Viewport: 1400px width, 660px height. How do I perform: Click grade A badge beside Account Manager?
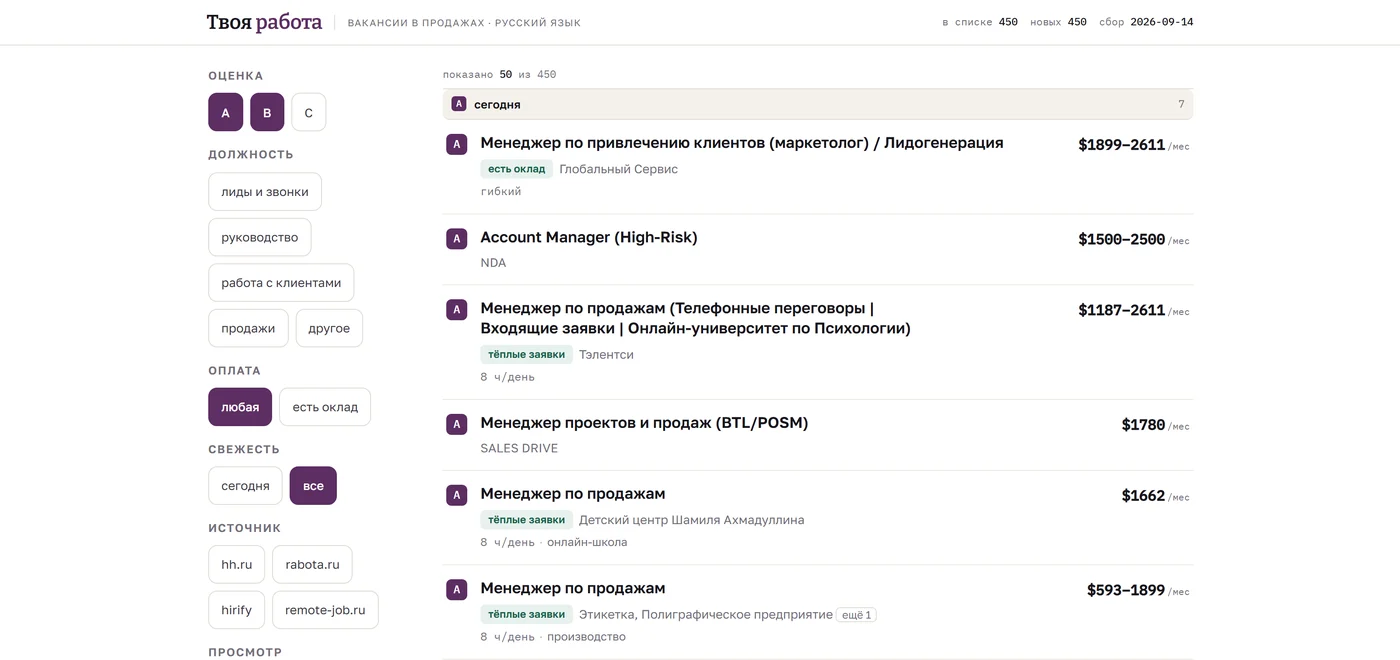click(457, 239)
